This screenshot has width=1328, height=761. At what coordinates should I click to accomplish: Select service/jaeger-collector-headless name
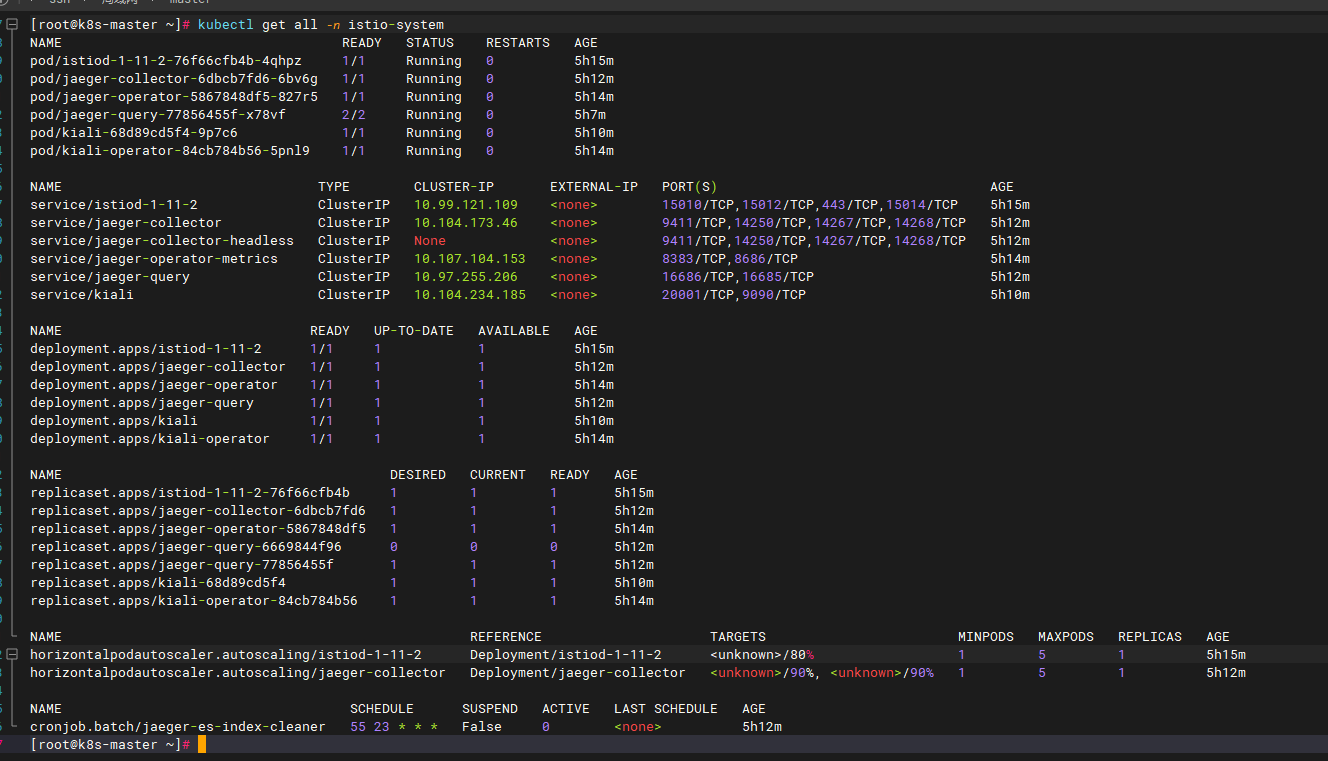162,240
